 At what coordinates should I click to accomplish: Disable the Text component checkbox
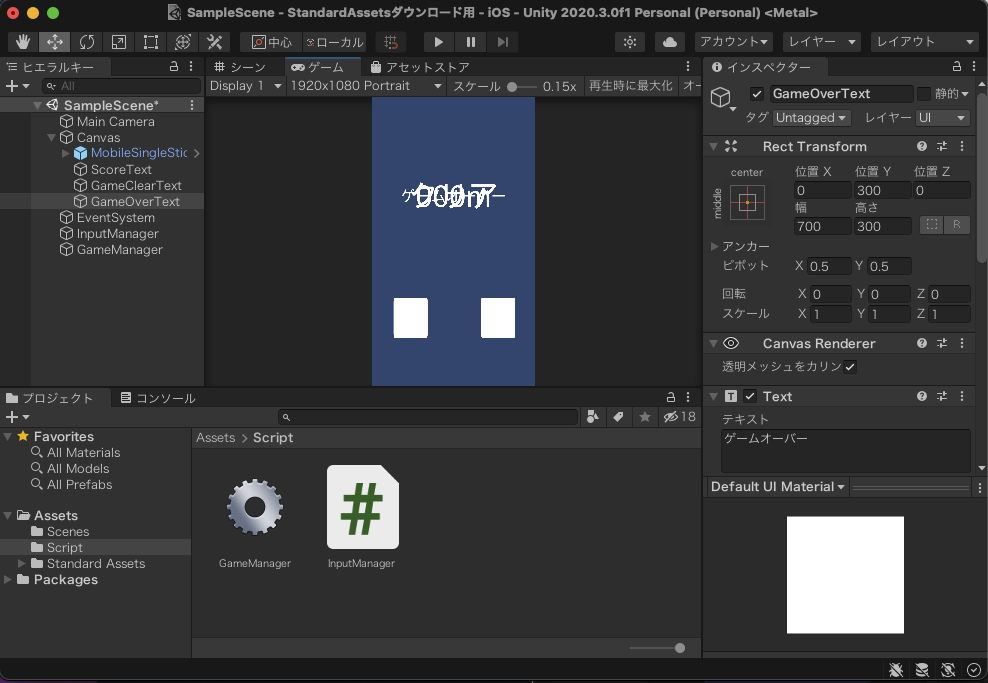(x=750, y=397)
